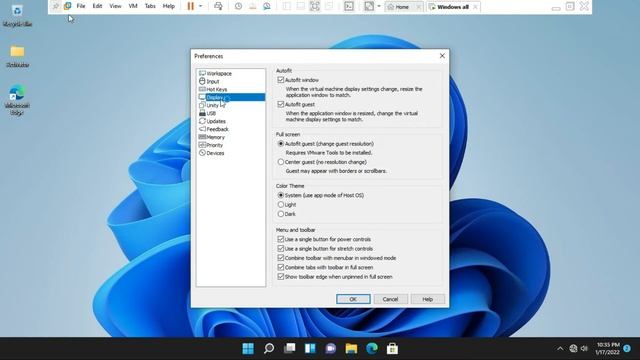The width and height of the screenshot is (640, 360).
Task: Select Devices in preferences list
Action: [231, 153]
